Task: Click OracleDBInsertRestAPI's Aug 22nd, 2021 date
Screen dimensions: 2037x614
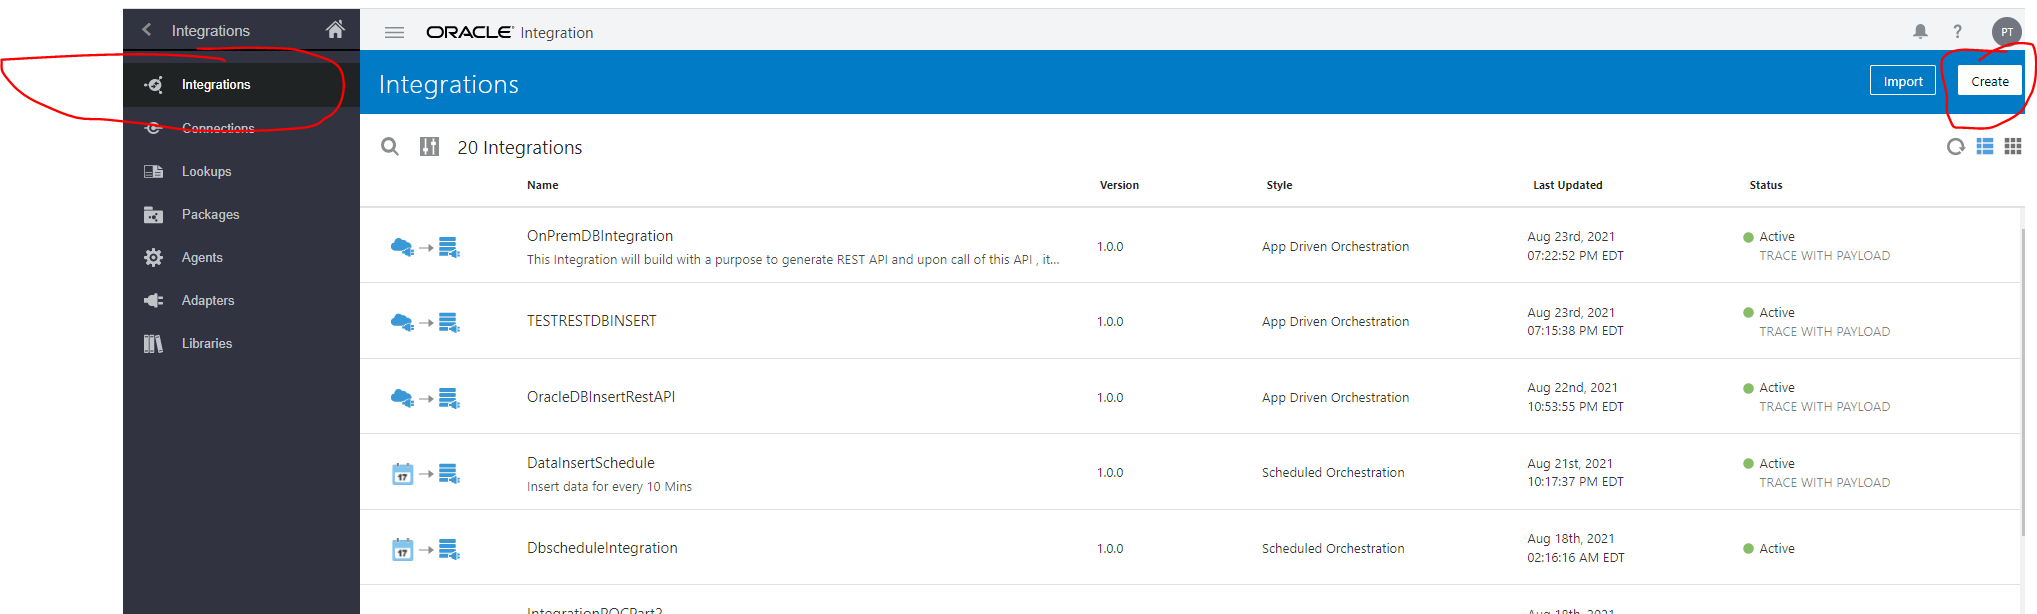Action: point(1572,388)
